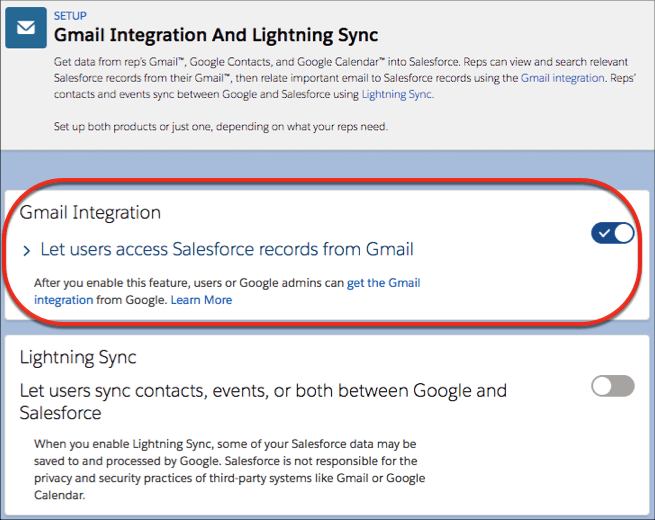Click 'Gmail Integration And Lightning Sync' page title

pos(216,35)
